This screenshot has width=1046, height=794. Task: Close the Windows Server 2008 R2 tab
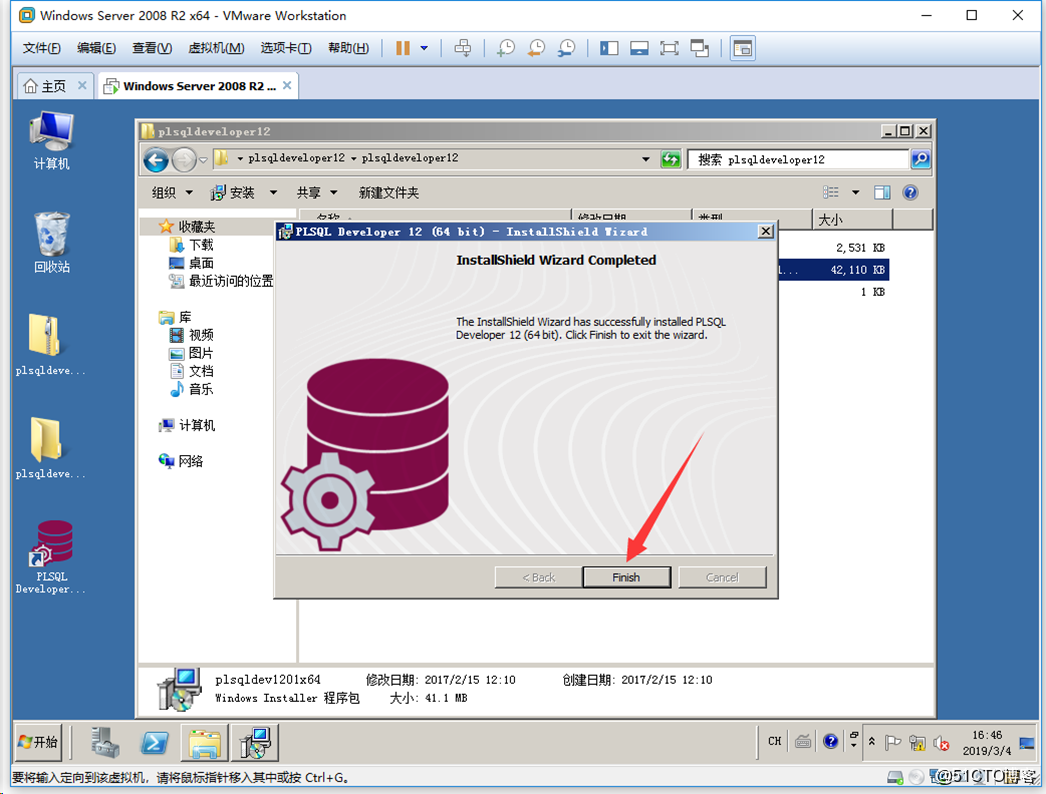pyautogui.click(x=287, y=85)
